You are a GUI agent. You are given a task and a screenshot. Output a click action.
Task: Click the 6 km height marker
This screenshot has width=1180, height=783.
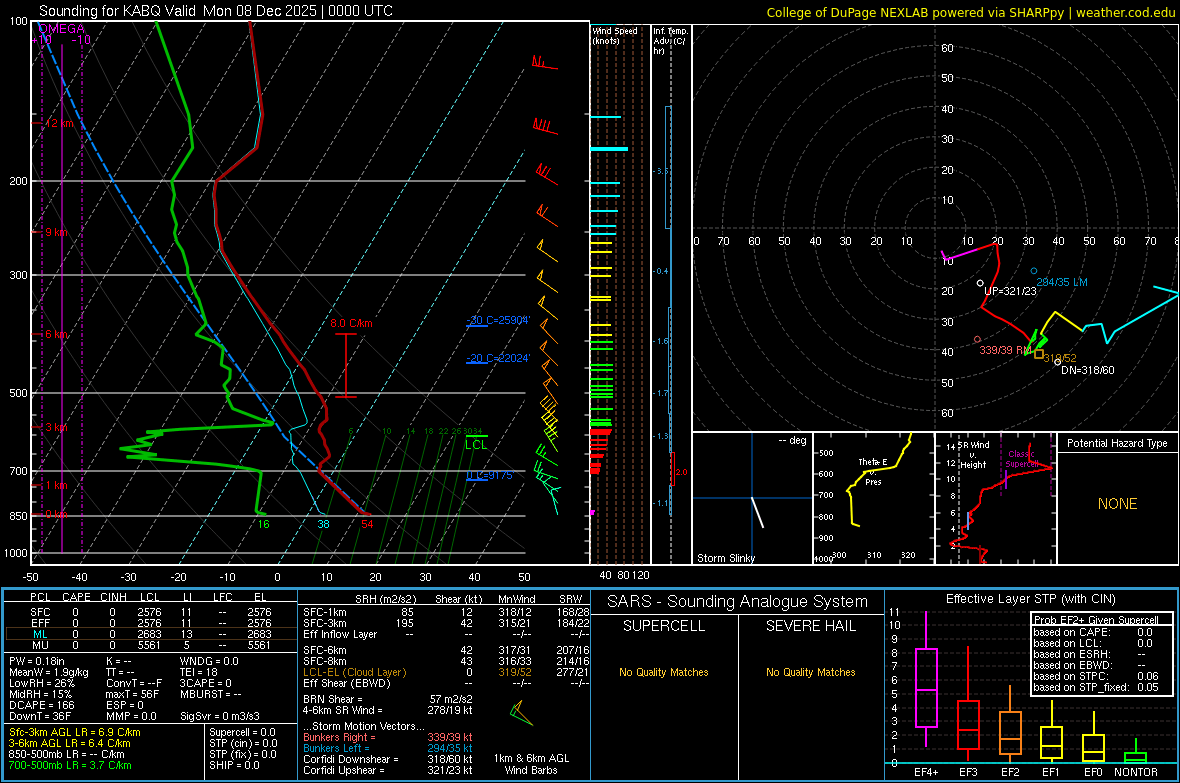[x=56, y=334]
